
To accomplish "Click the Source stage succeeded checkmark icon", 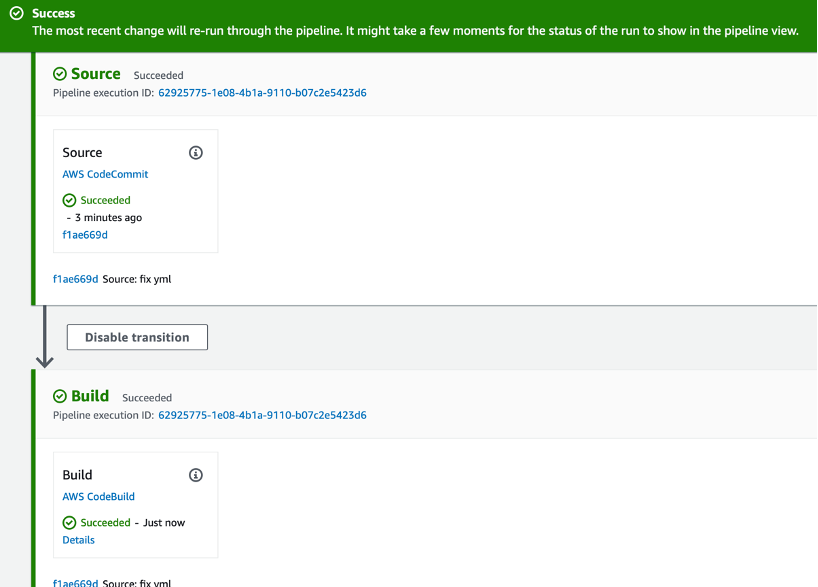I will click(60, 74).
